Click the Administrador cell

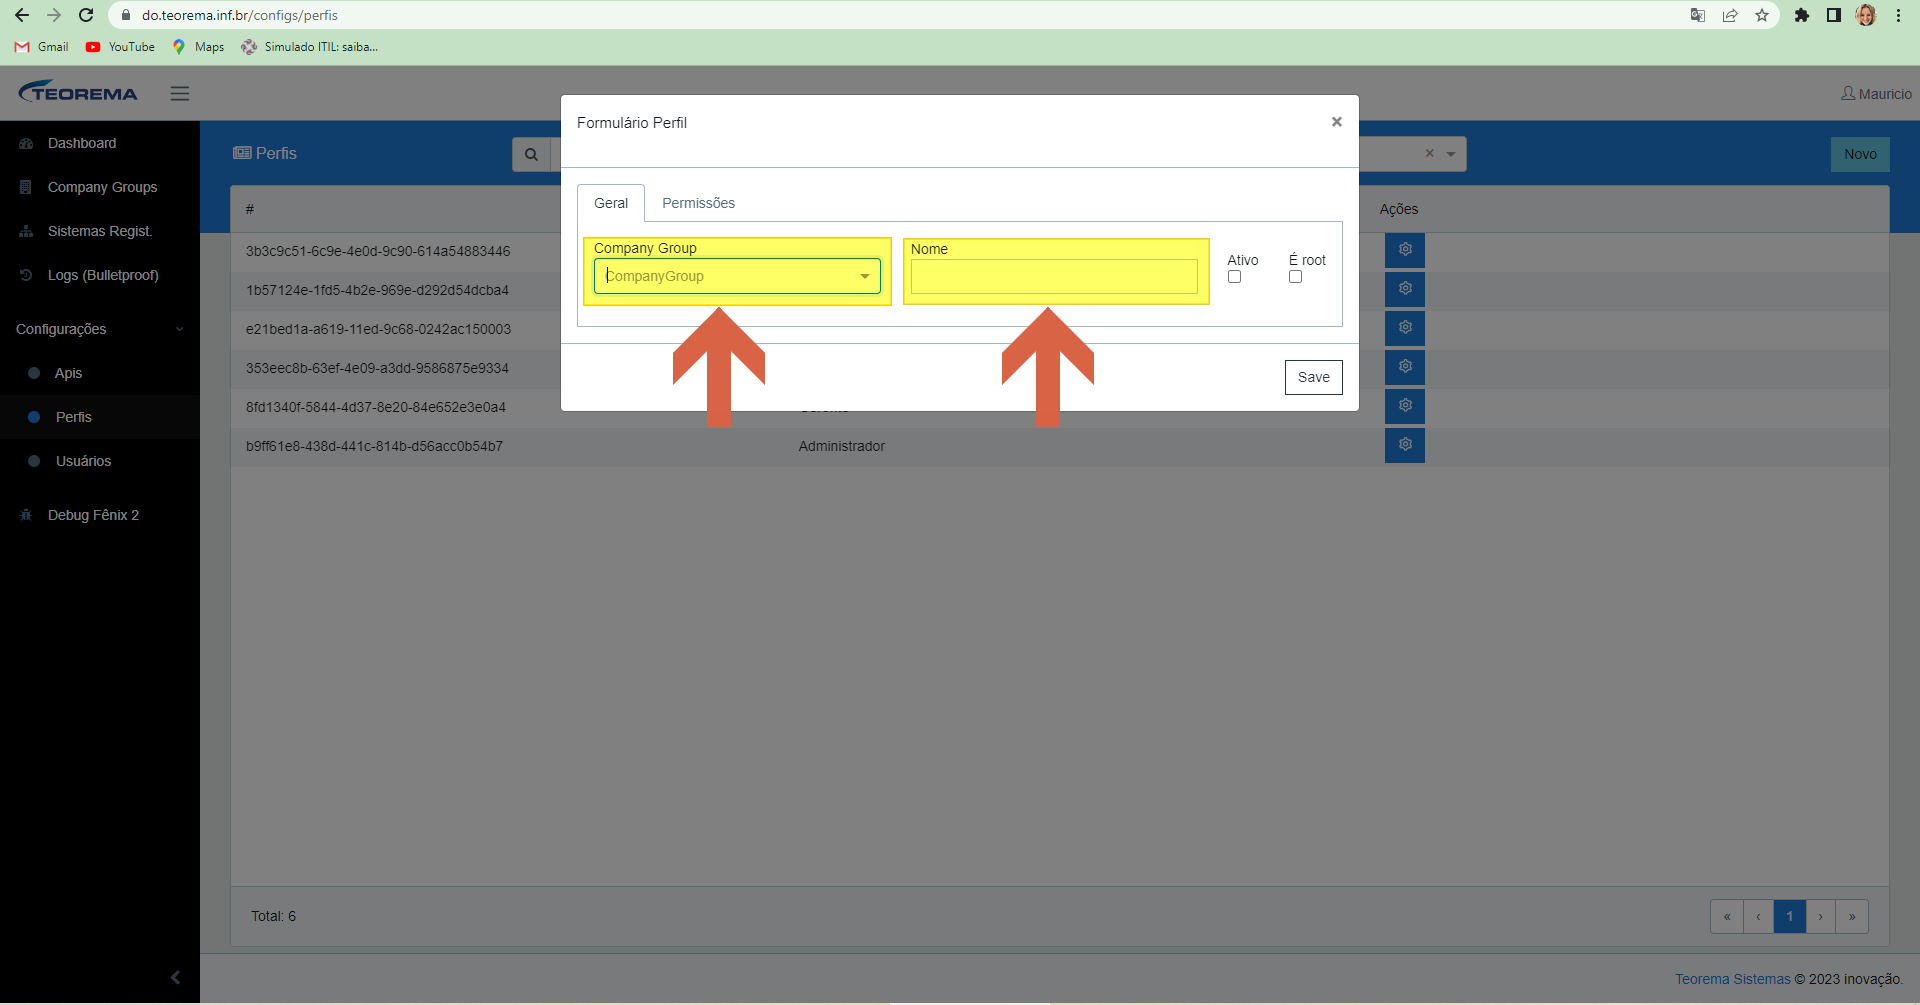click(x=841, y=446)
